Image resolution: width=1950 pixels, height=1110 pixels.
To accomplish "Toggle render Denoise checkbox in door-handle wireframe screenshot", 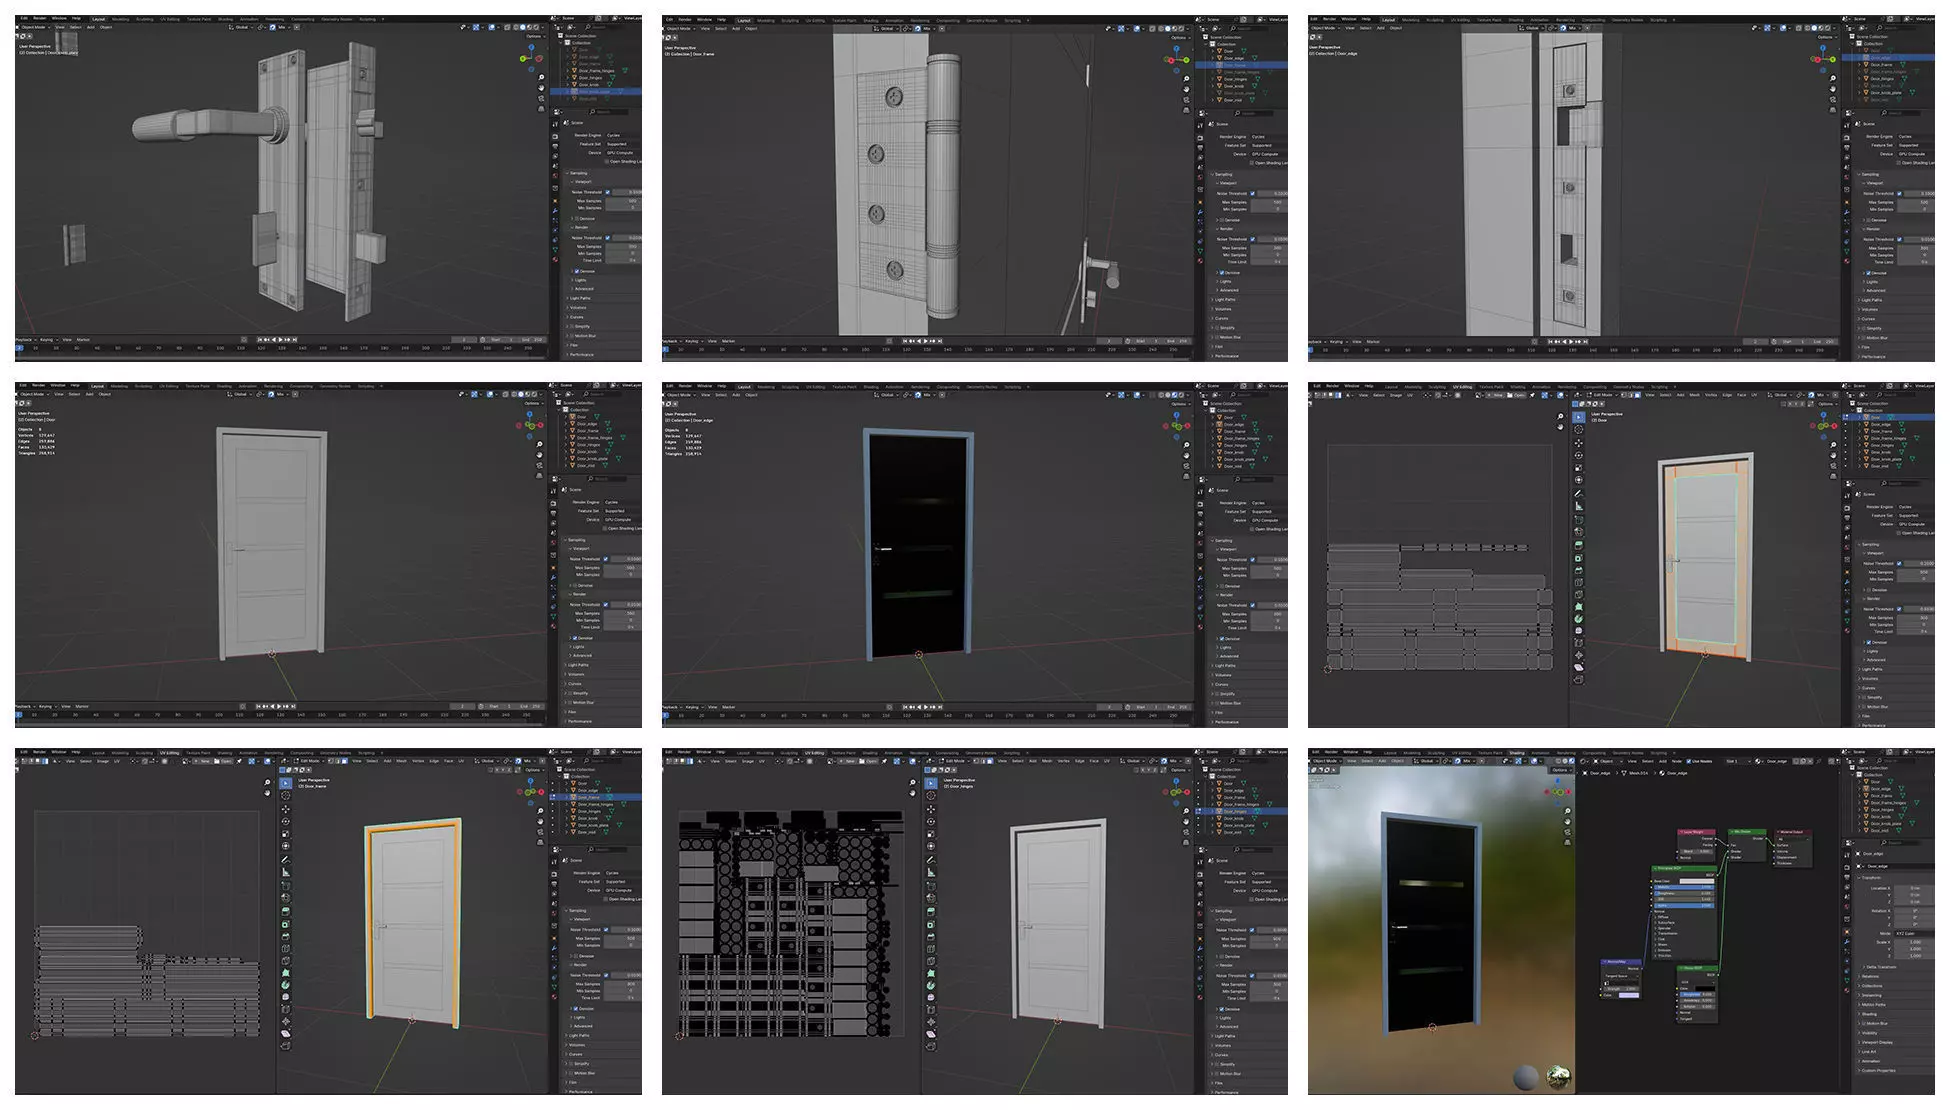I will pyautogui.click(x=577, y=271).
